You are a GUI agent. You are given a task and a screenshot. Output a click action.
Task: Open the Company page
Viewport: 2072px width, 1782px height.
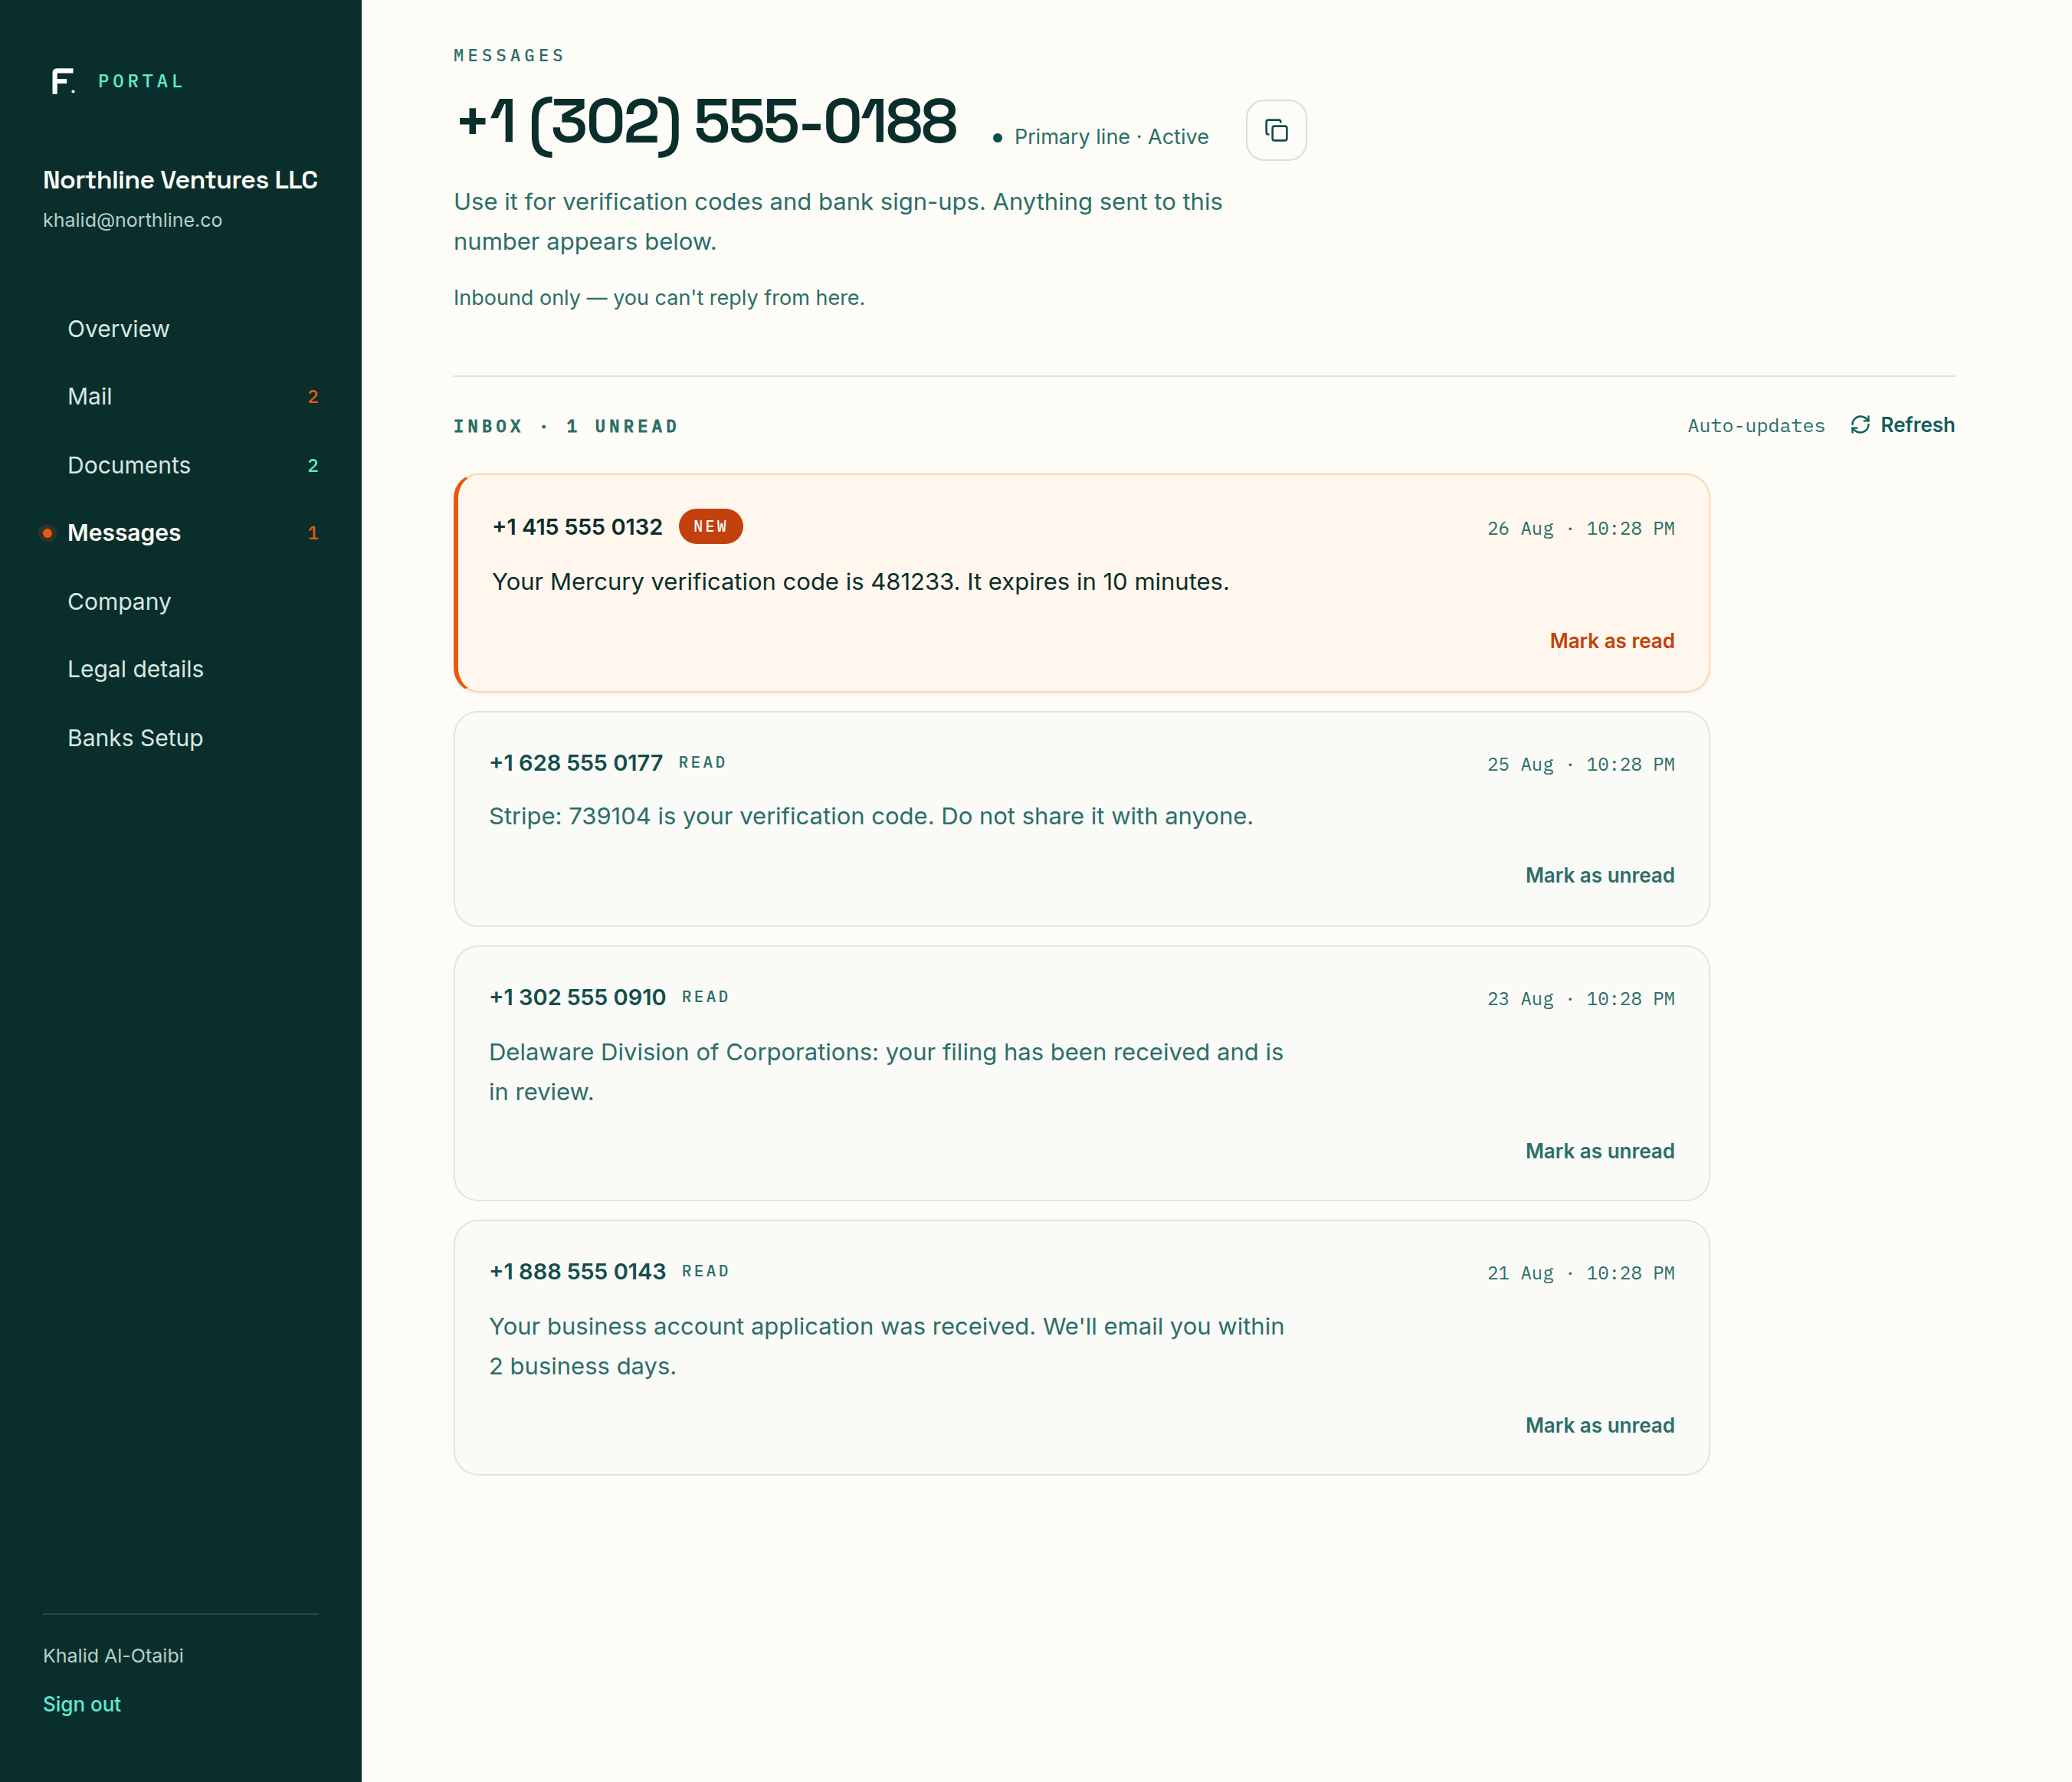(119, 601)
